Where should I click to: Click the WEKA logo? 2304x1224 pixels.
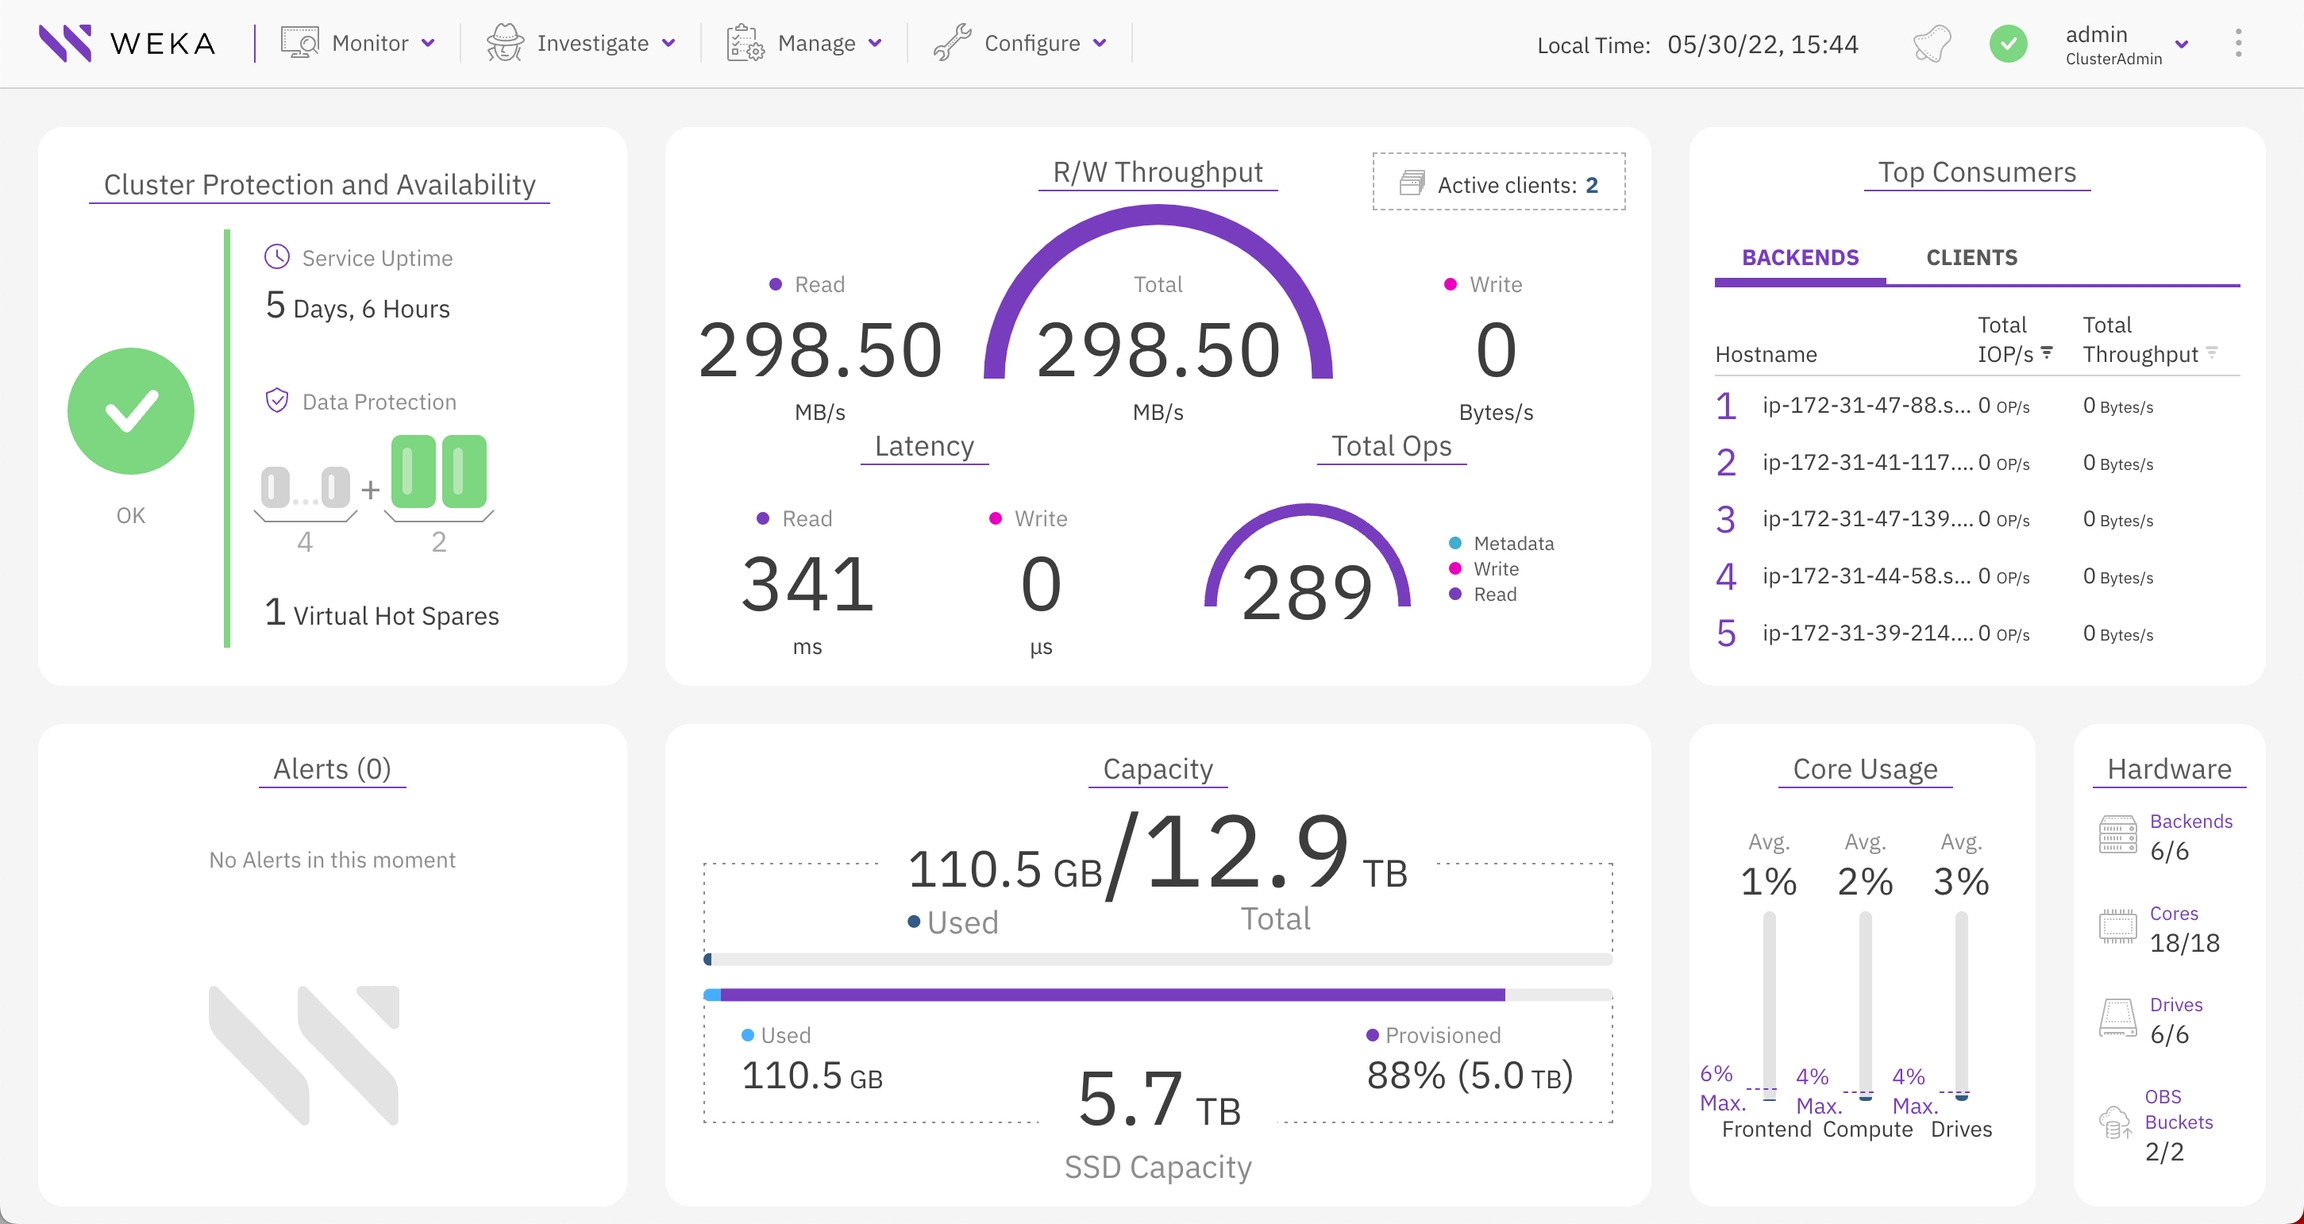125,43
